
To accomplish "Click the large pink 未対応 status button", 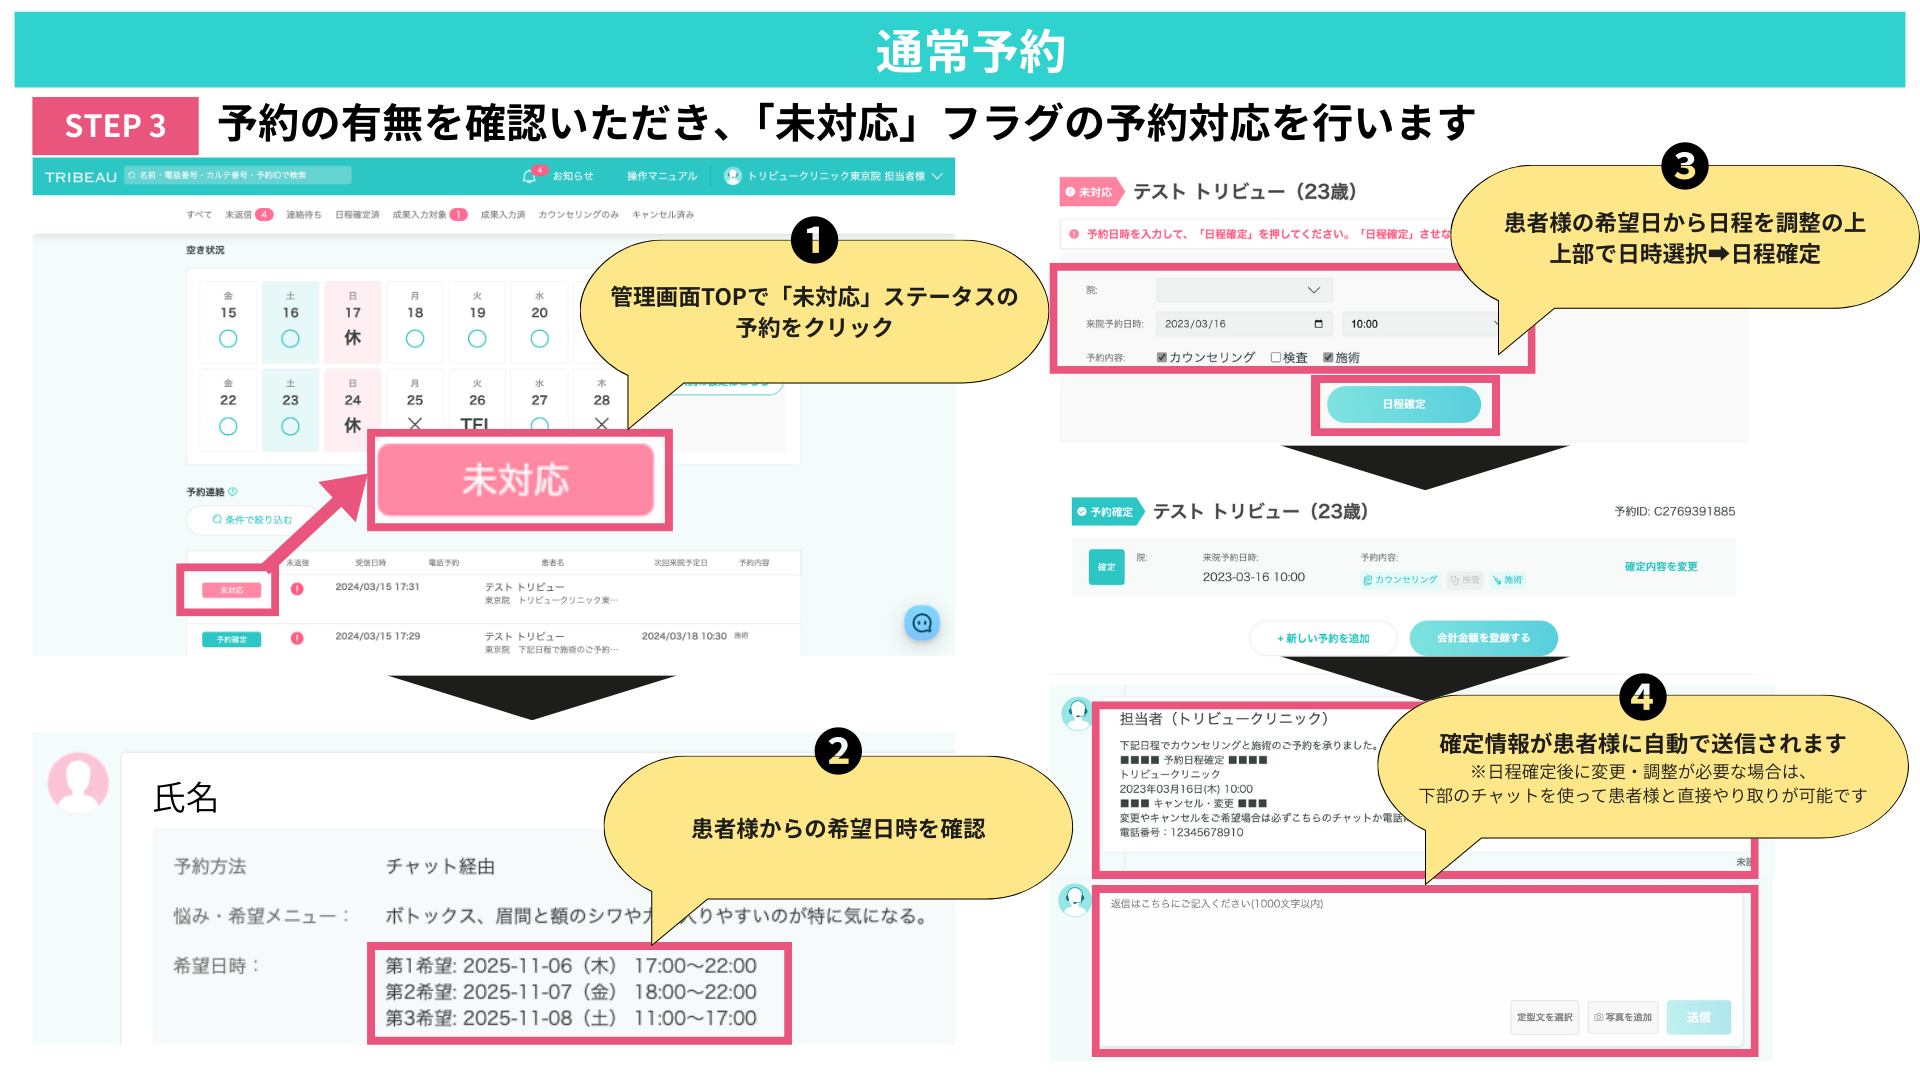I will click(516, 480).
